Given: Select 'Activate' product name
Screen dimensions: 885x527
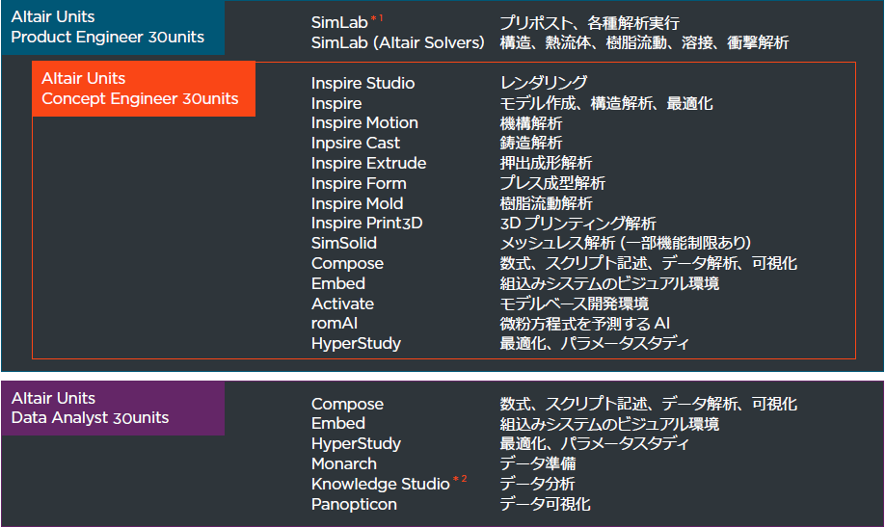Looking at the screenshot, I should pos(343,304).
